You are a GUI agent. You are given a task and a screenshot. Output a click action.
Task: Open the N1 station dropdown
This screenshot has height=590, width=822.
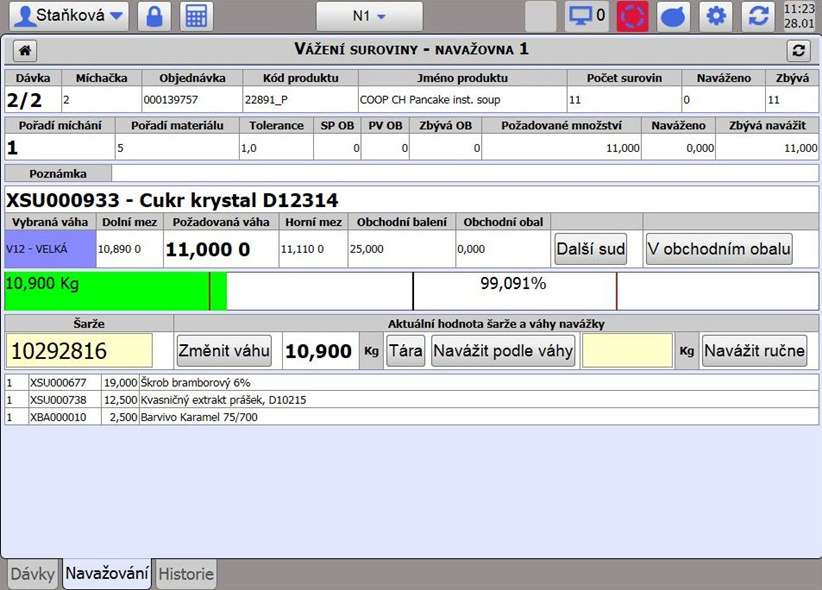pos(369,16)
